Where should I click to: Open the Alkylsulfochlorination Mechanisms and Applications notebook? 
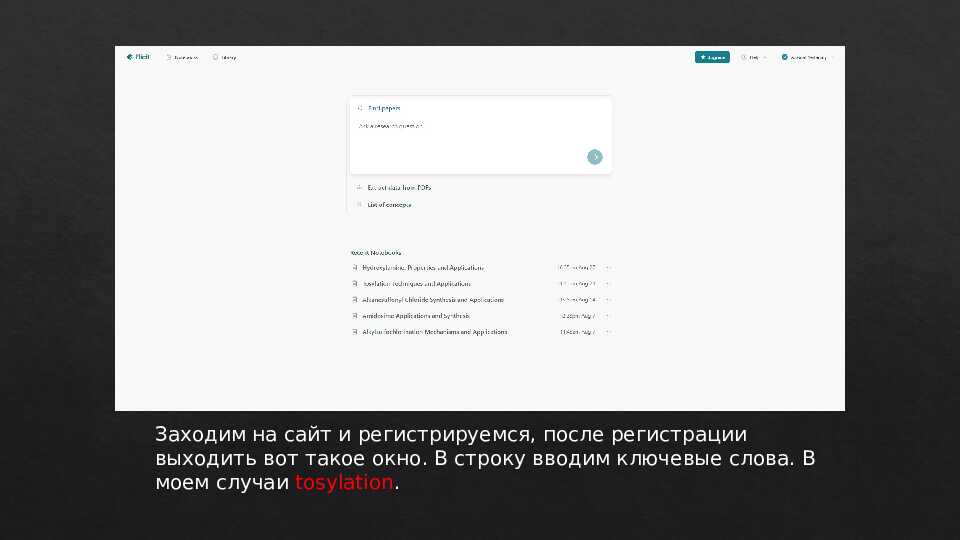[x=434, y=332]
